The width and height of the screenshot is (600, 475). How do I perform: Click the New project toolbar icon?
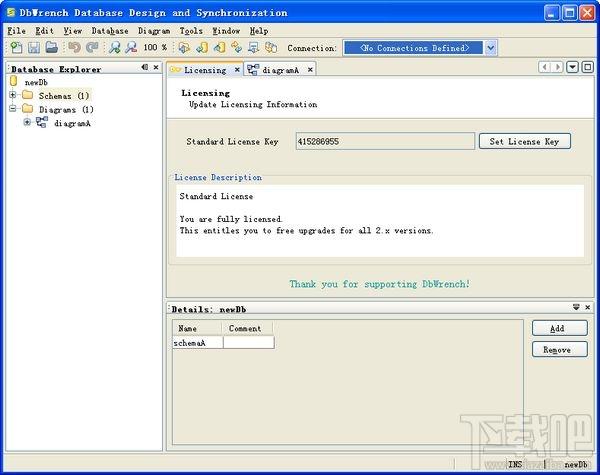pyautogui.click(x=16, y=47)
